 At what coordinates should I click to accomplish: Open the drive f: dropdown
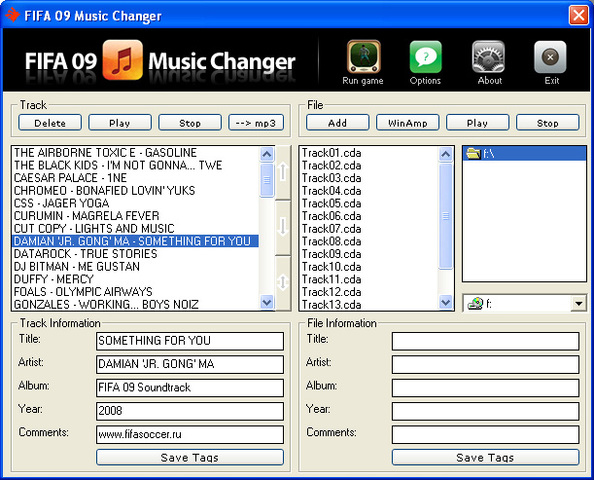578,303
